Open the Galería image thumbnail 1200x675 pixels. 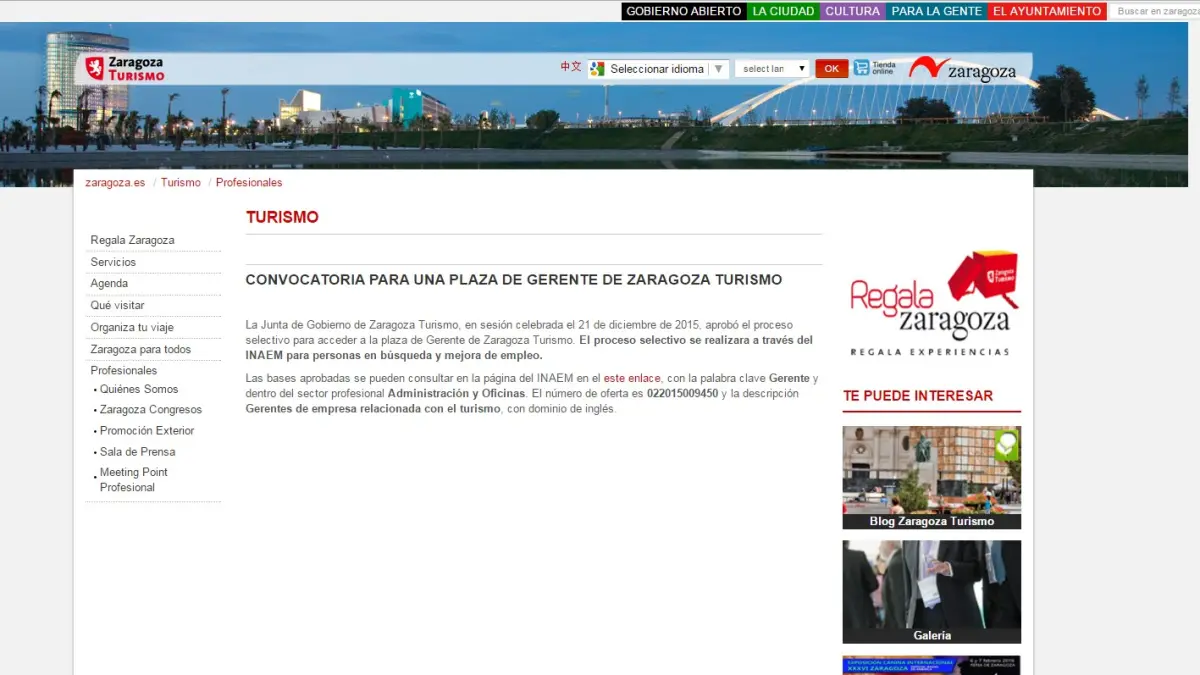(x=931, y=591)
